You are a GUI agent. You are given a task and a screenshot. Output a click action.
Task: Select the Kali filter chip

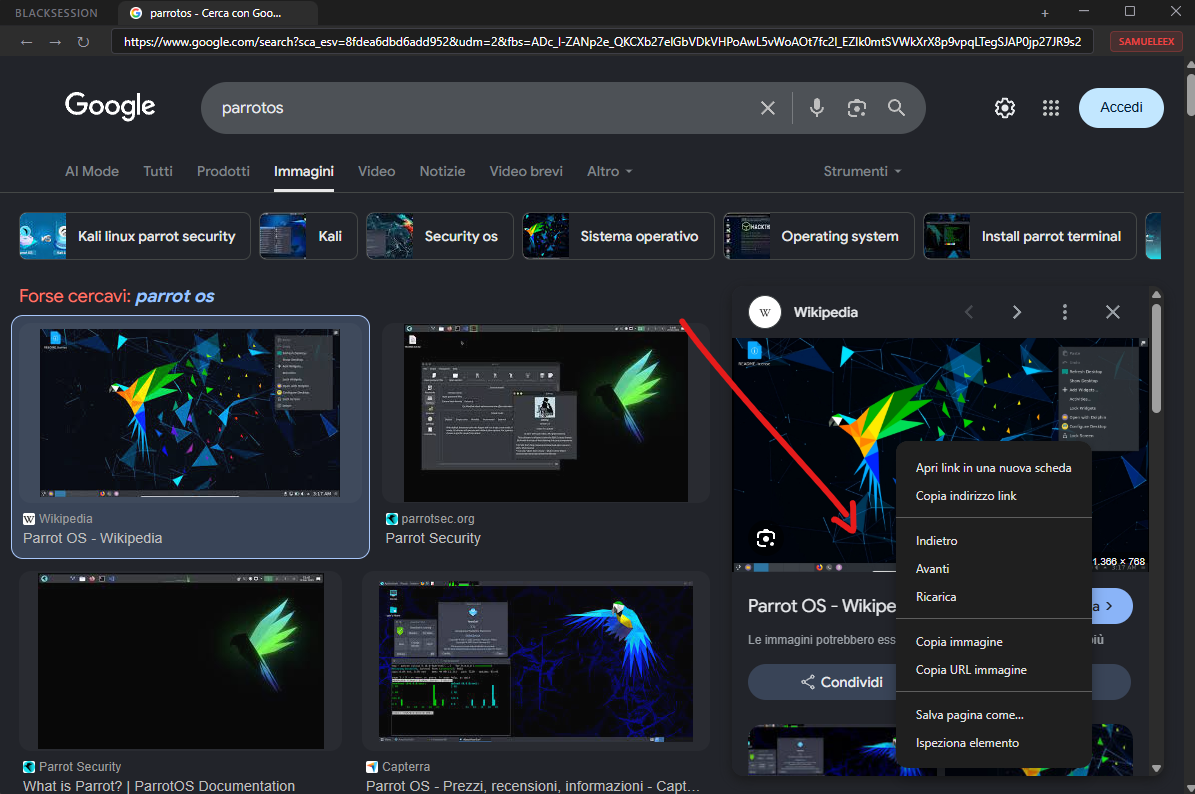[308, 236]
